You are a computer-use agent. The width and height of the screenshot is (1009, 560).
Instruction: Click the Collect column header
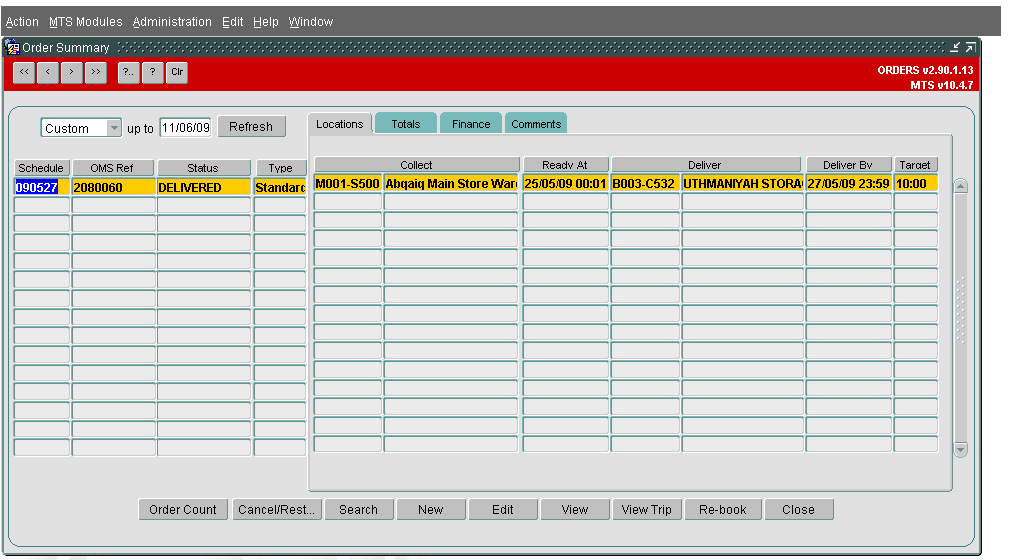416,165
